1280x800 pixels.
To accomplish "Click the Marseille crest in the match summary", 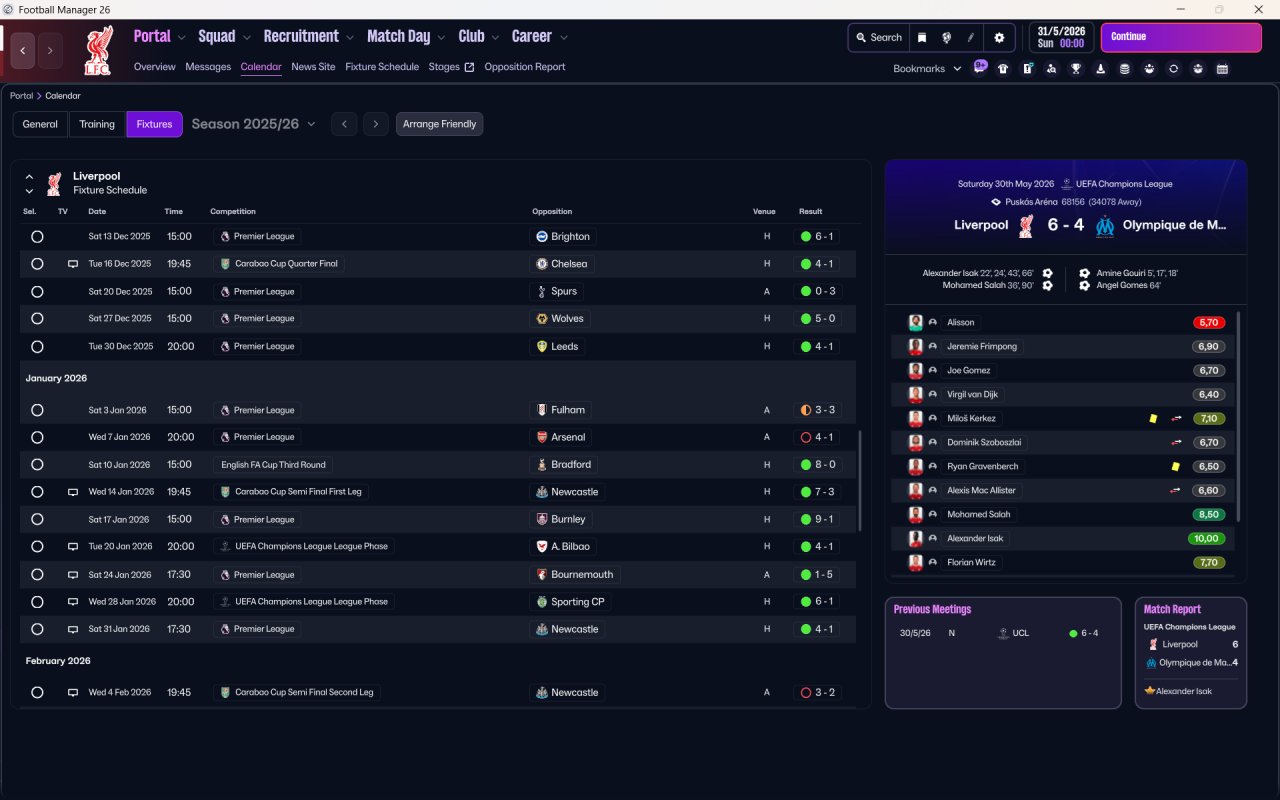I will (1104, 226).
